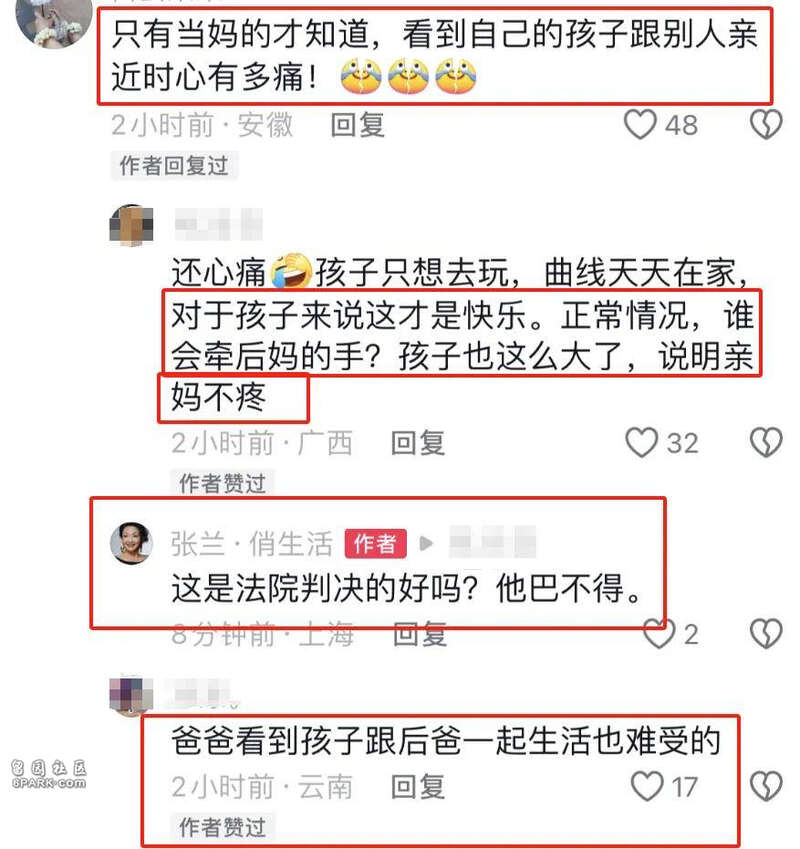Reply to 张兰's Shanghai comment
This screenshot has height=849, width=800.
tap(420, 634)
